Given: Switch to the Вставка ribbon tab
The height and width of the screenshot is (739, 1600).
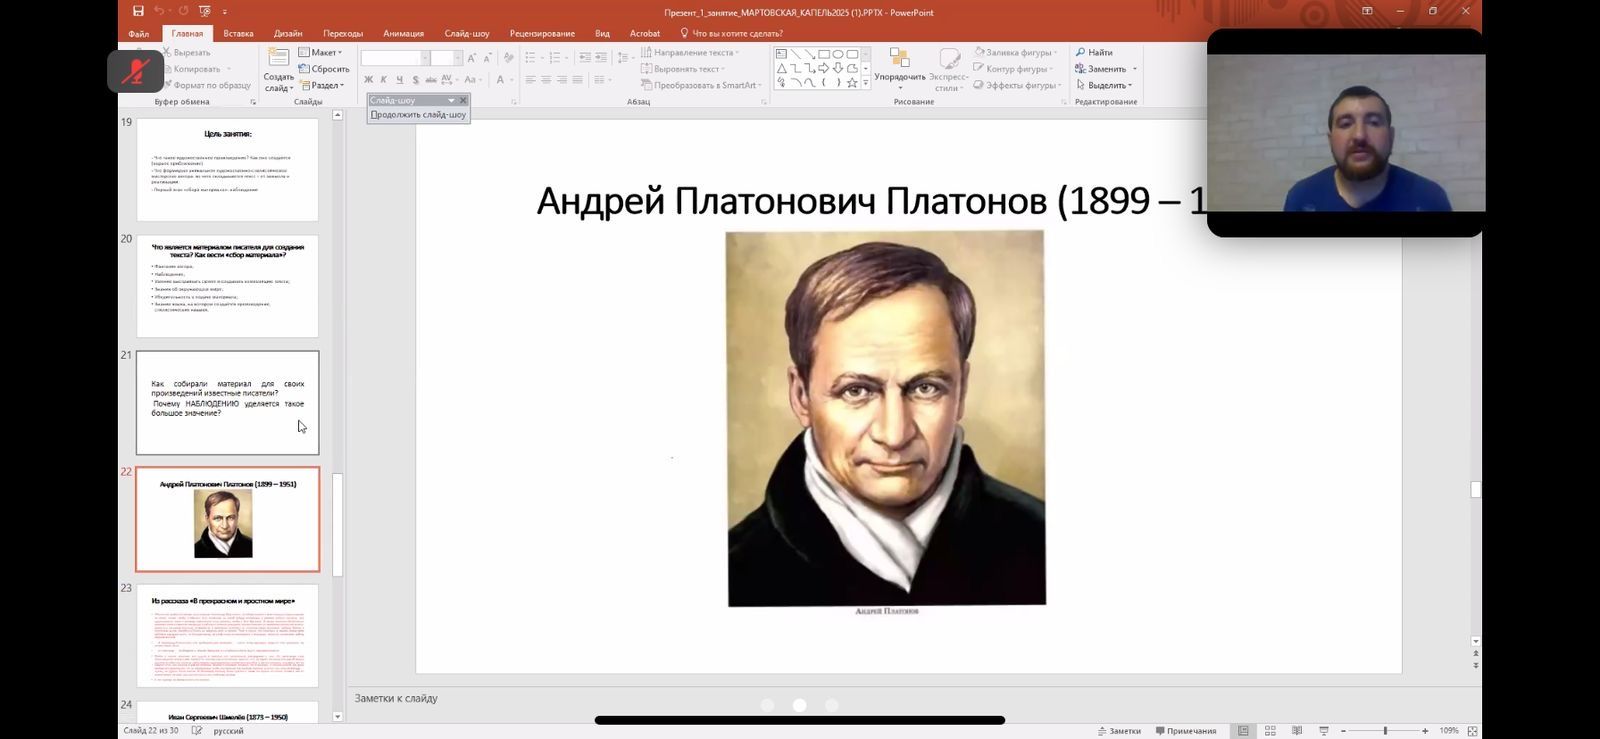Looking at the screenshot, I should (x=238, y=33).
